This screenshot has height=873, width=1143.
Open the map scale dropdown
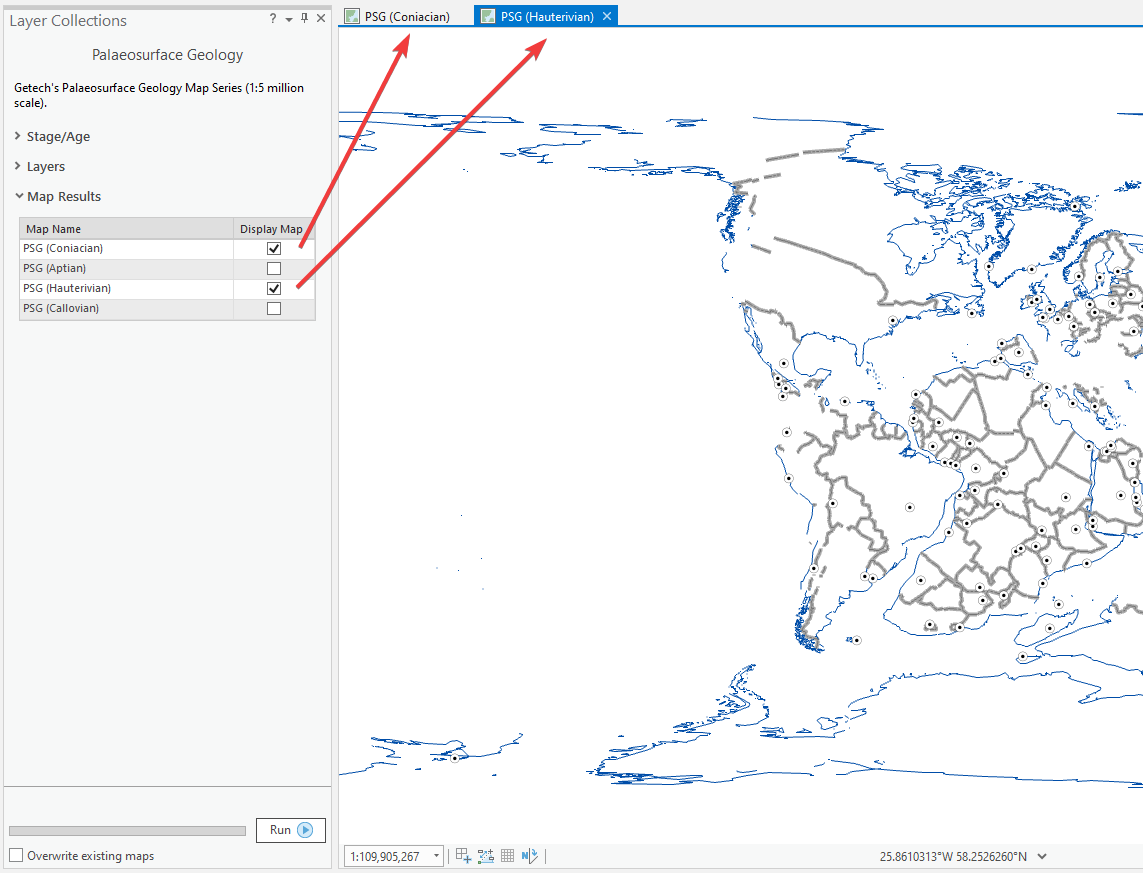point(436,857)
